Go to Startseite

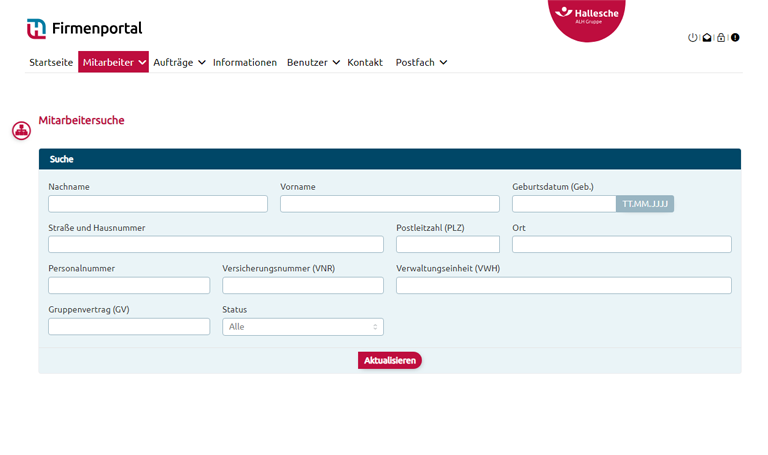[x=51, y=62]
